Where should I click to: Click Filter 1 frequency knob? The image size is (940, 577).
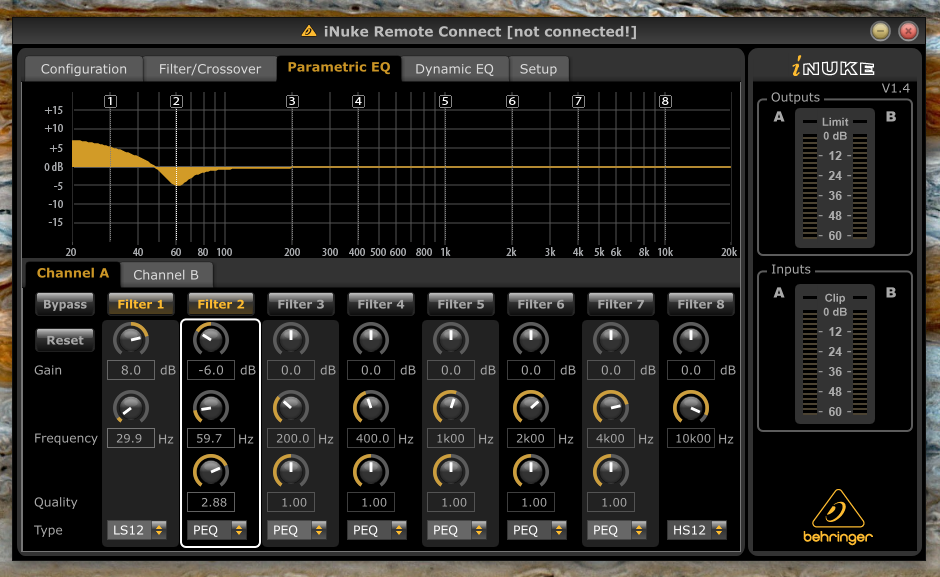point(131,408)
